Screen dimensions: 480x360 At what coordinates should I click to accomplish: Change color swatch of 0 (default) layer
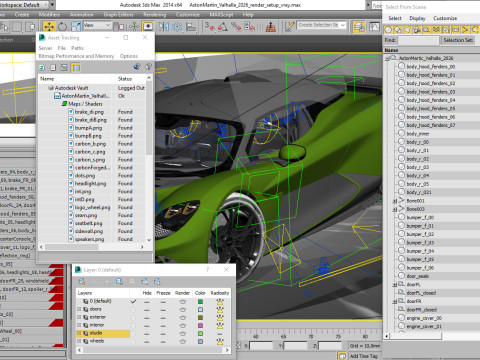pyautogui.click(x=200, y=302)
